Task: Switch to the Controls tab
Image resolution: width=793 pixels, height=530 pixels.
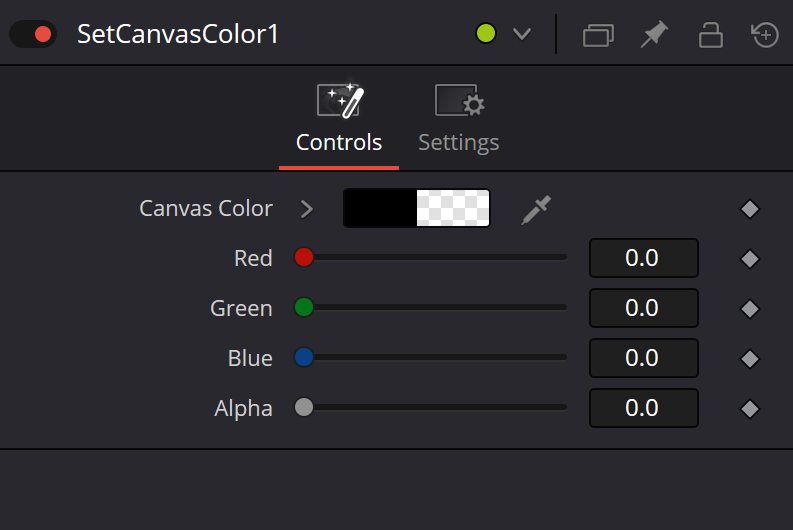Action: click(339, 119)
